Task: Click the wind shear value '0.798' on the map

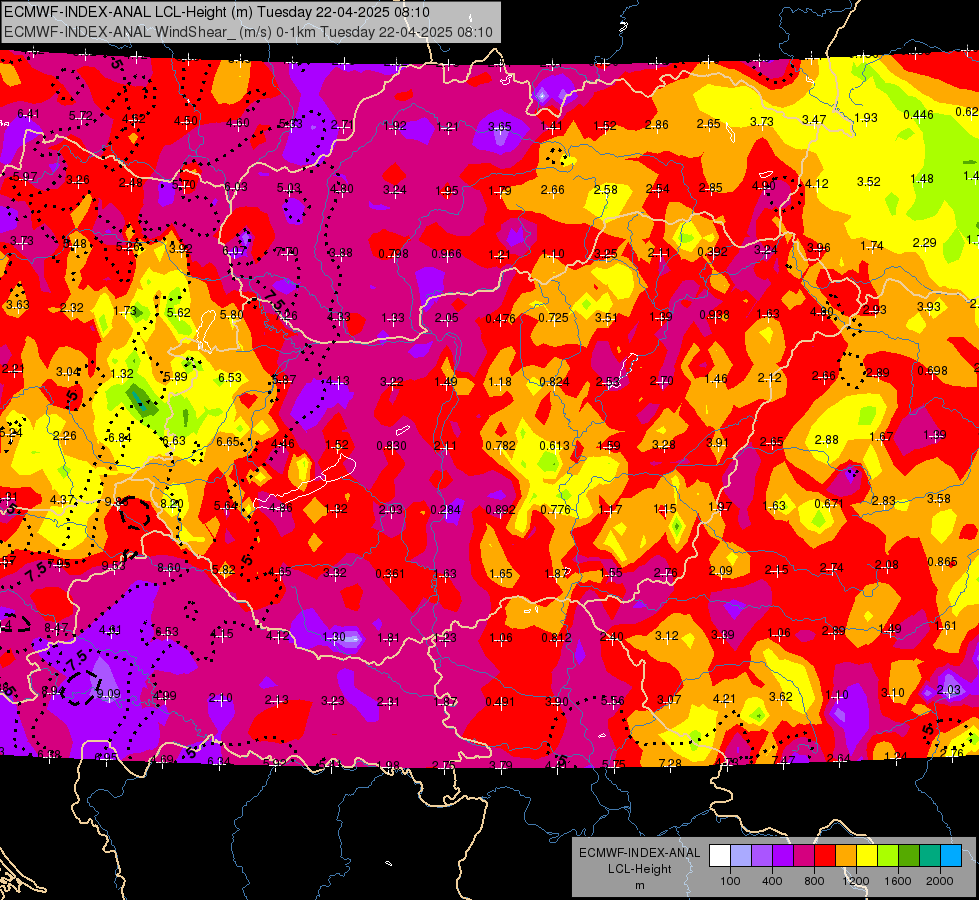Action: pyautogui.click(x=393, y=254)
